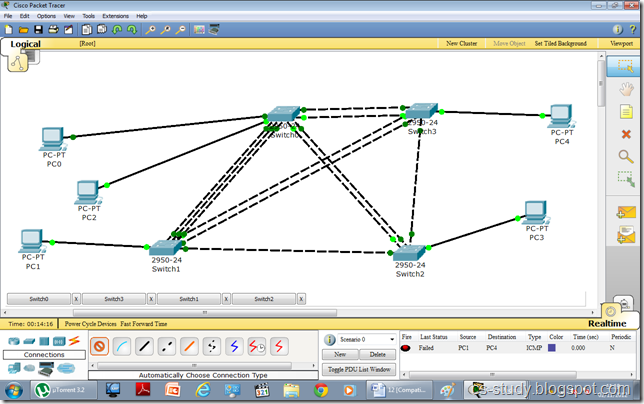Select the PC4 device on canvas
The width and height of the screenshot is (644, 404).
(x=561, y=116)
